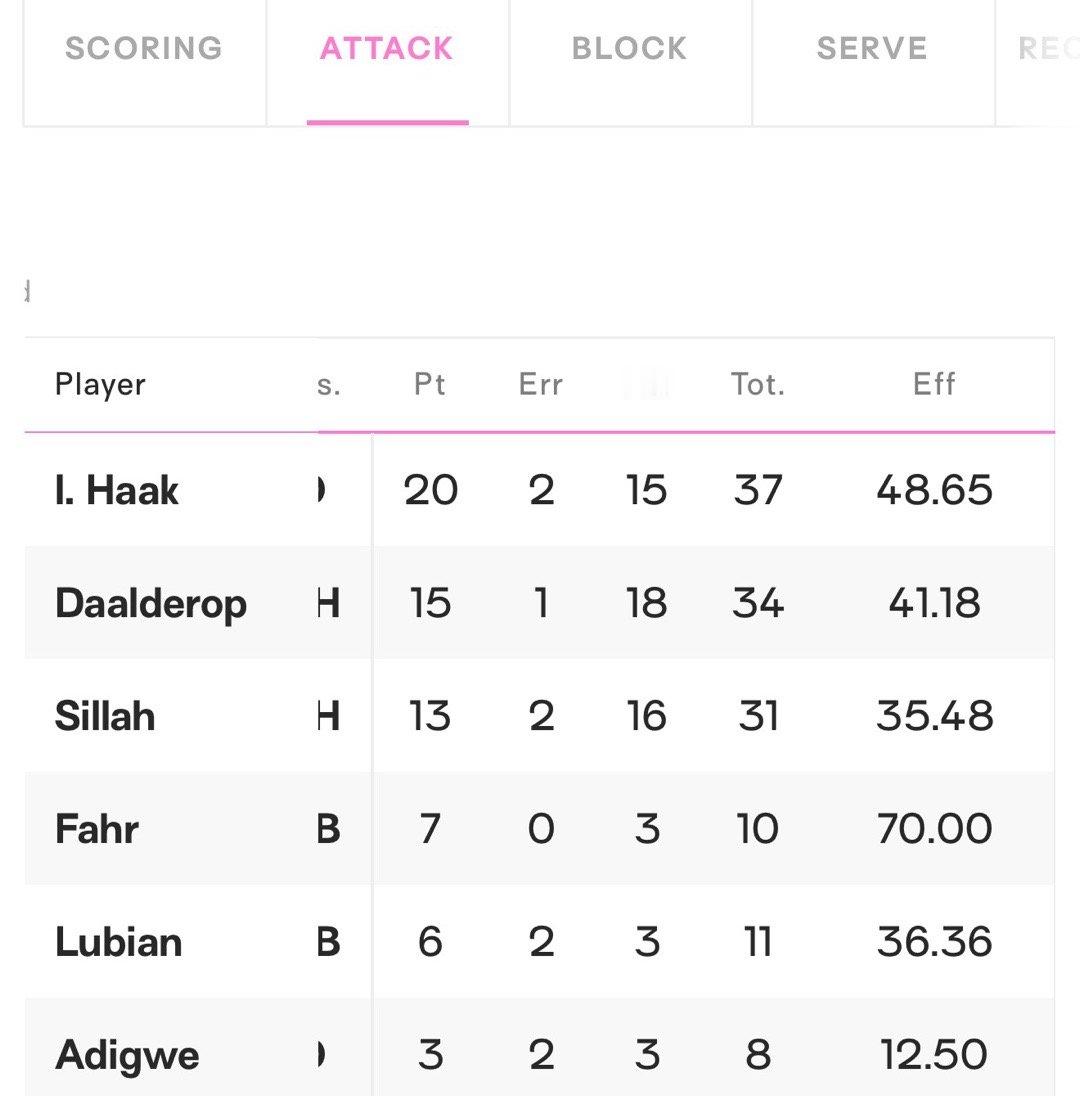Click the Err column header
The image size is (1080, 1096).
(x=541, y=385)
